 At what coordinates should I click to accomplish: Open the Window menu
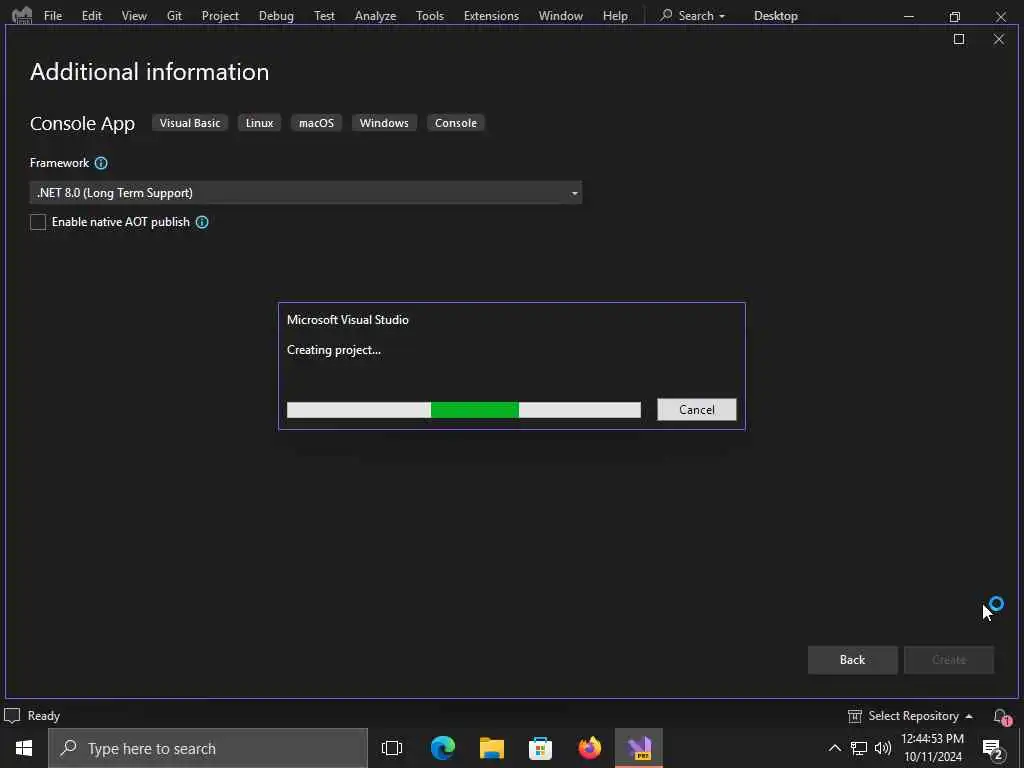pos(560,16)
